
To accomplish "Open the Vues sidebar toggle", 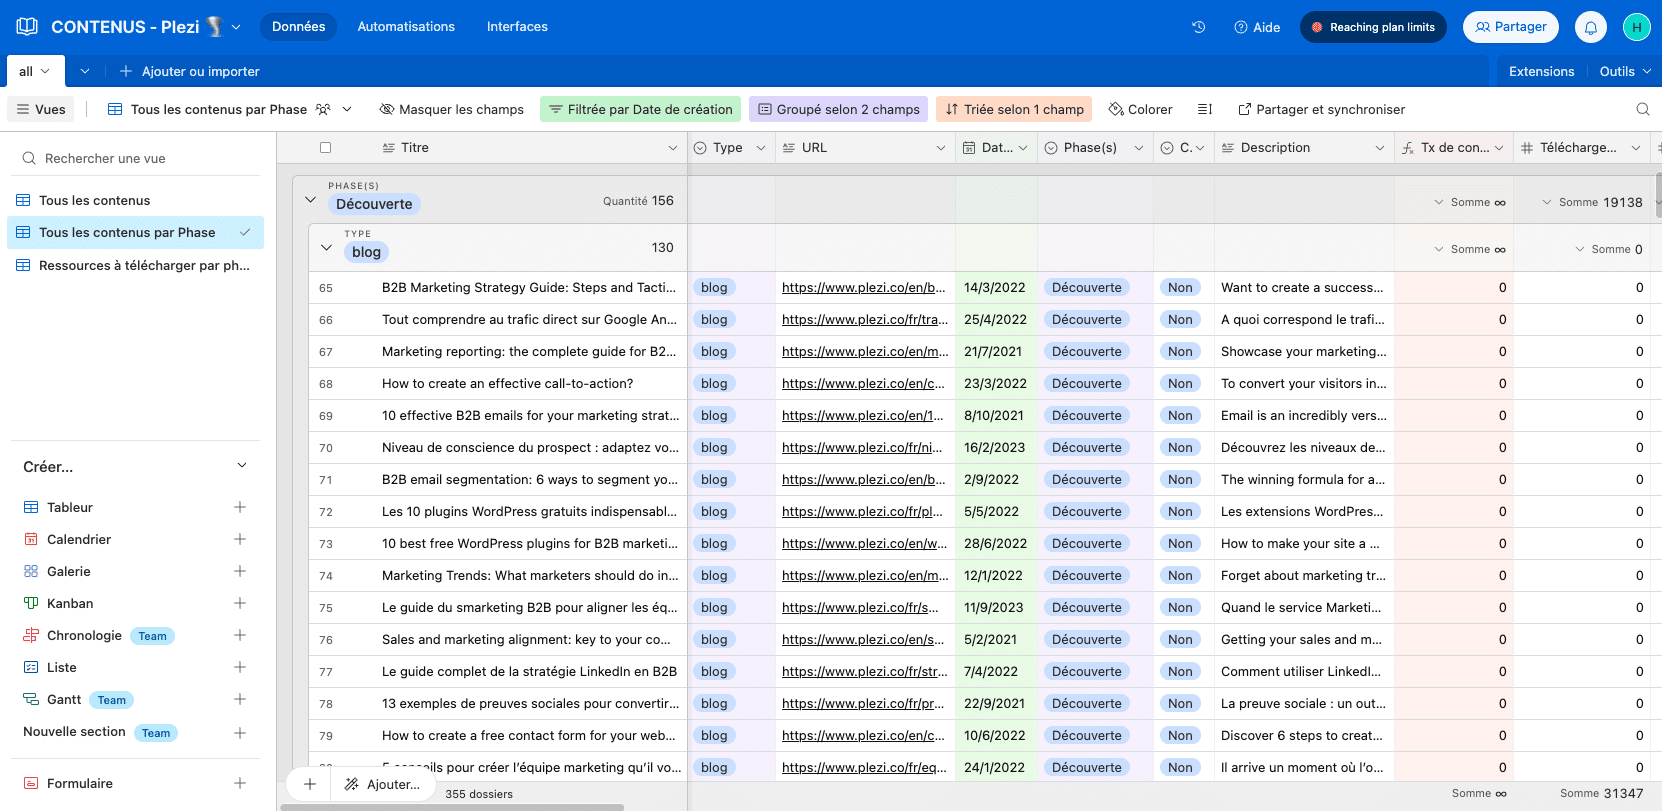I will point(41,109).
